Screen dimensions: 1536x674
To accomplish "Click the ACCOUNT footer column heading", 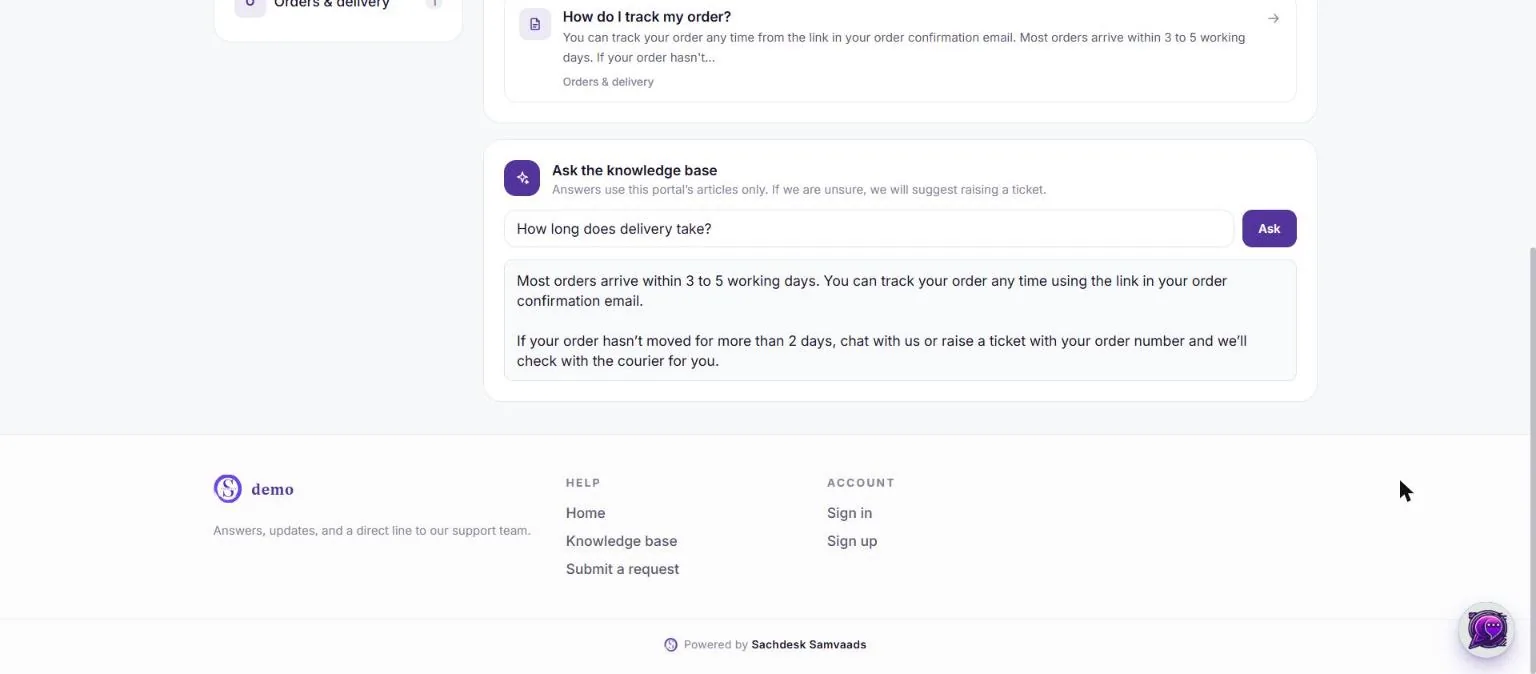I will point(861,483).
